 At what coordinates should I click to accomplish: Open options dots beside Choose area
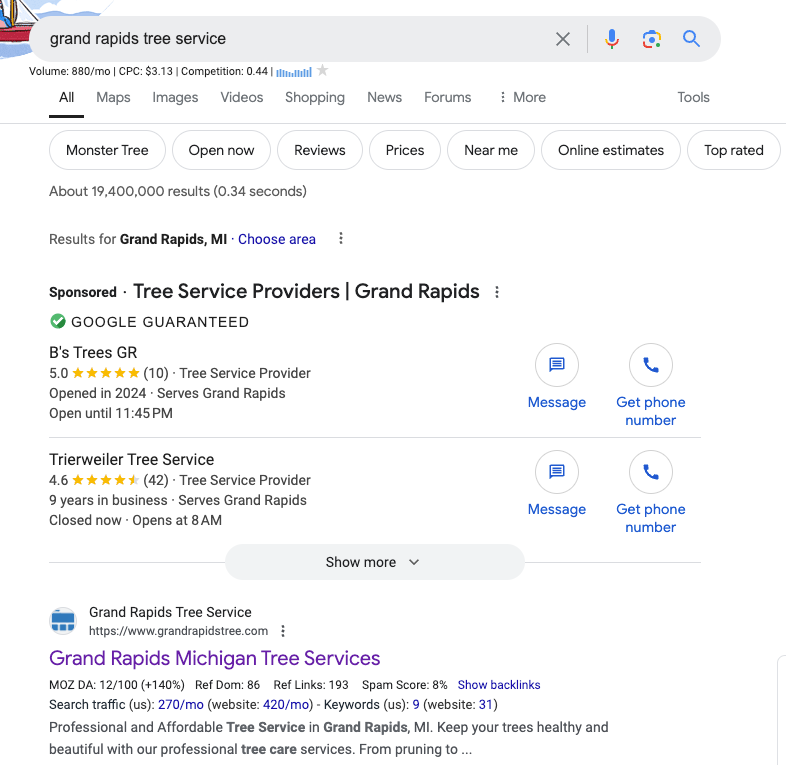click(341, 238)
